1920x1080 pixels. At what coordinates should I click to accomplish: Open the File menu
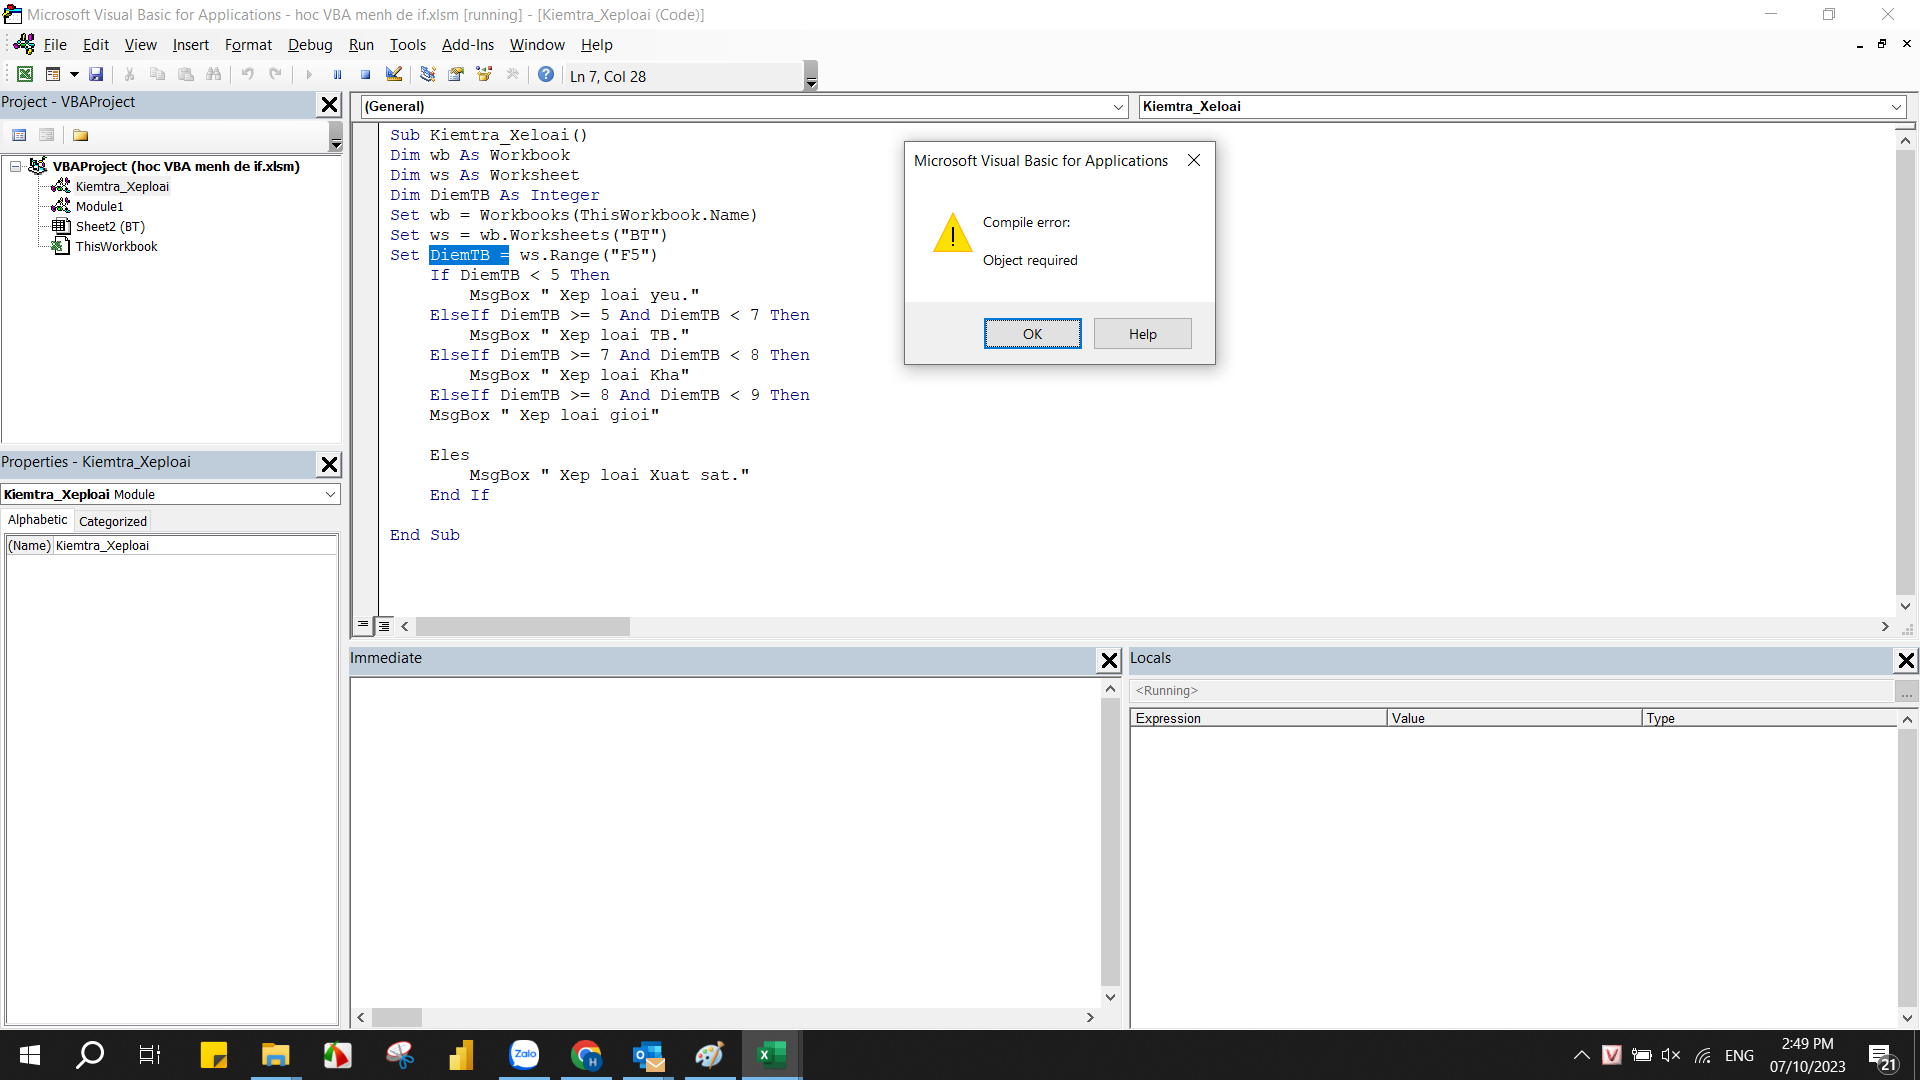[55, 45]
